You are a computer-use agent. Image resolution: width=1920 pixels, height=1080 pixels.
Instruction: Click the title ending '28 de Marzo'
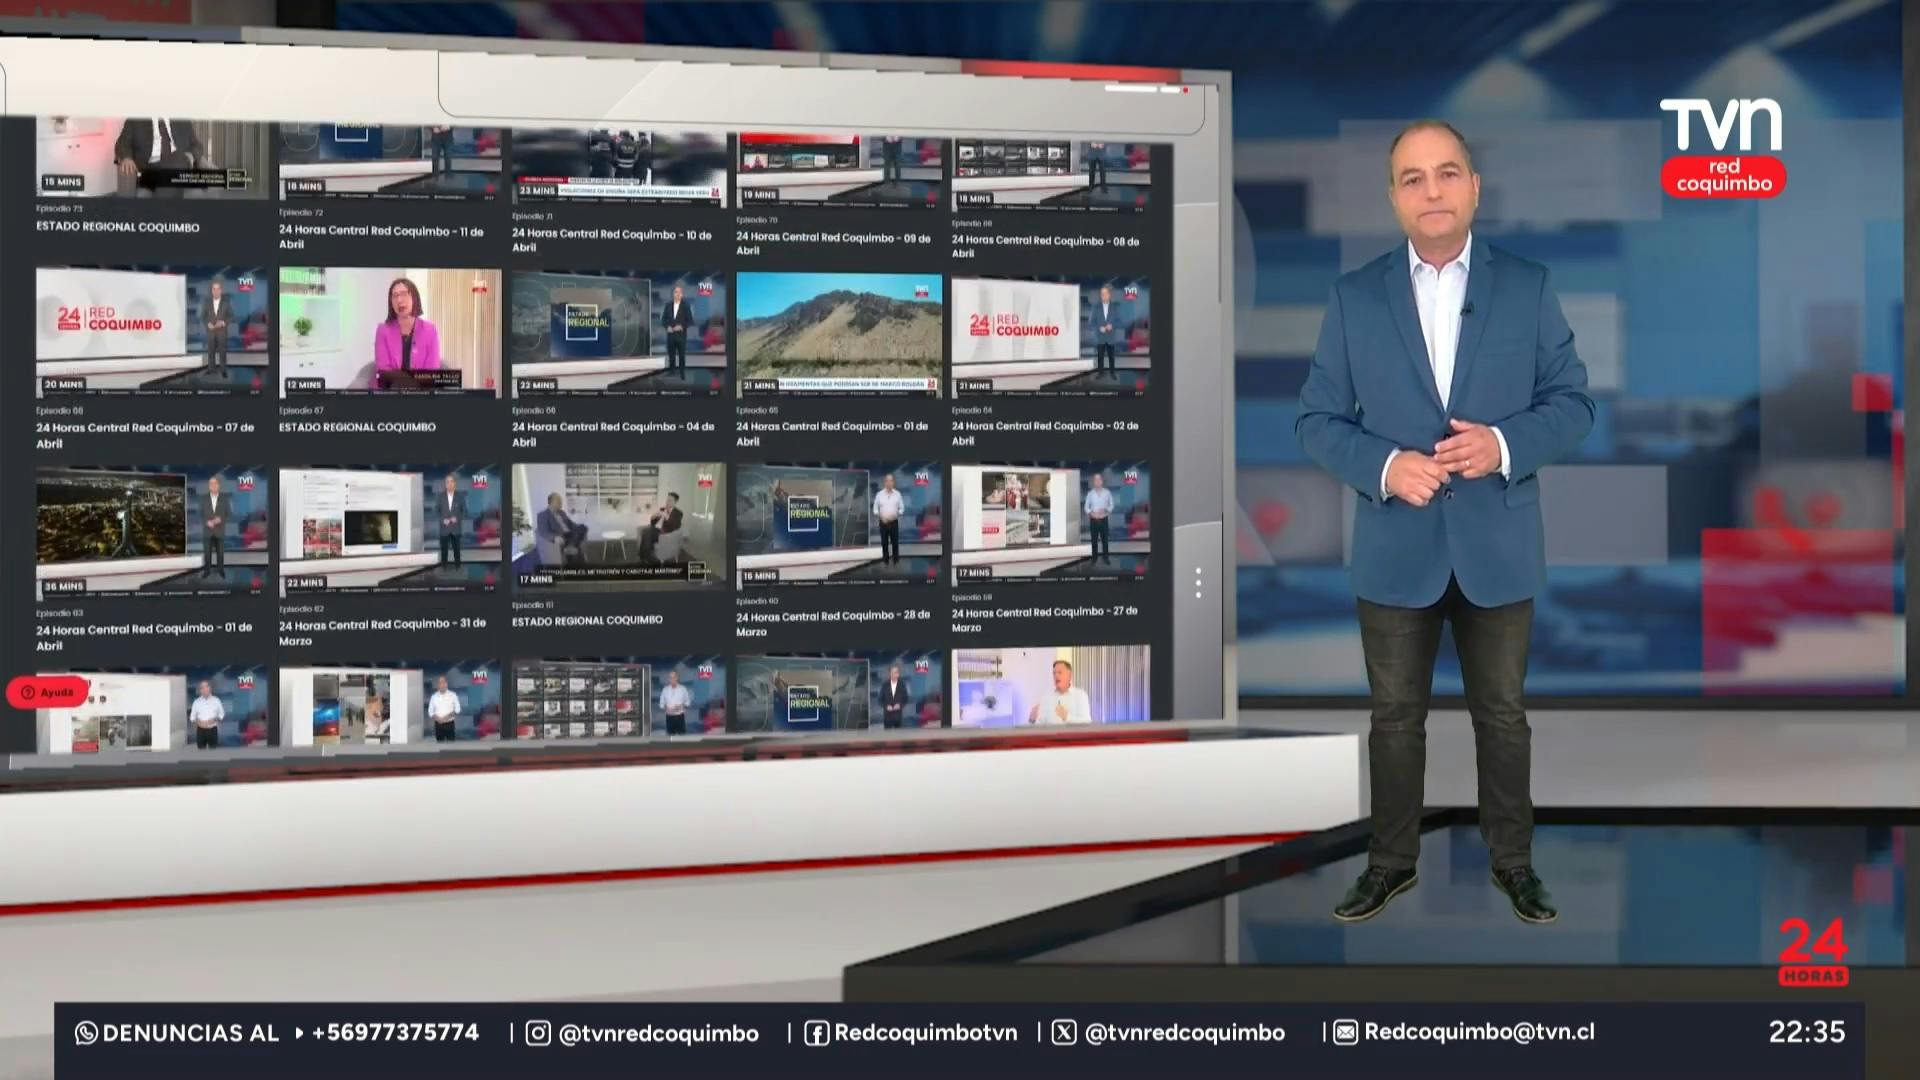(833, 624)
